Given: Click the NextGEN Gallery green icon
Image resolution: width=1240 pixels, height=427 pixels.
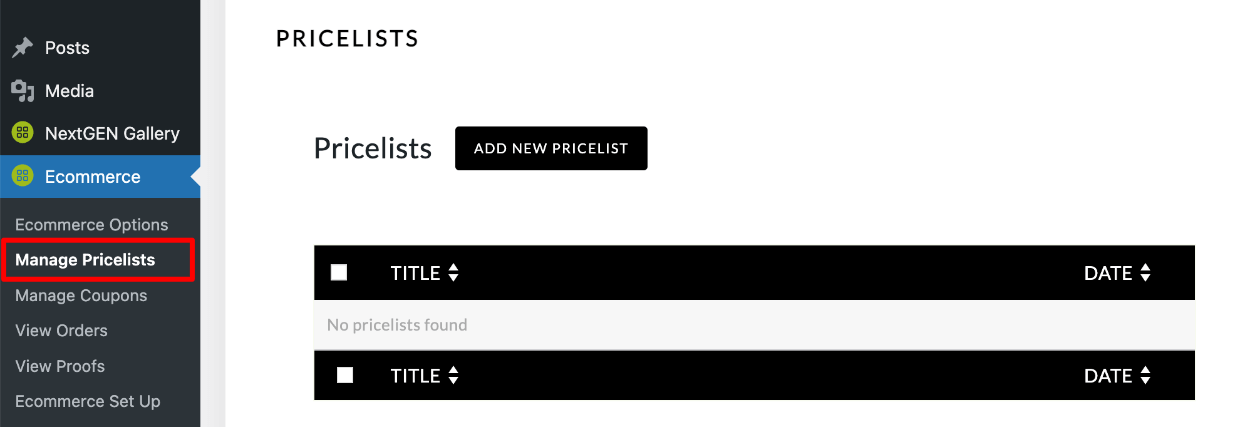Looking at the screenshot, I should 22,133.
